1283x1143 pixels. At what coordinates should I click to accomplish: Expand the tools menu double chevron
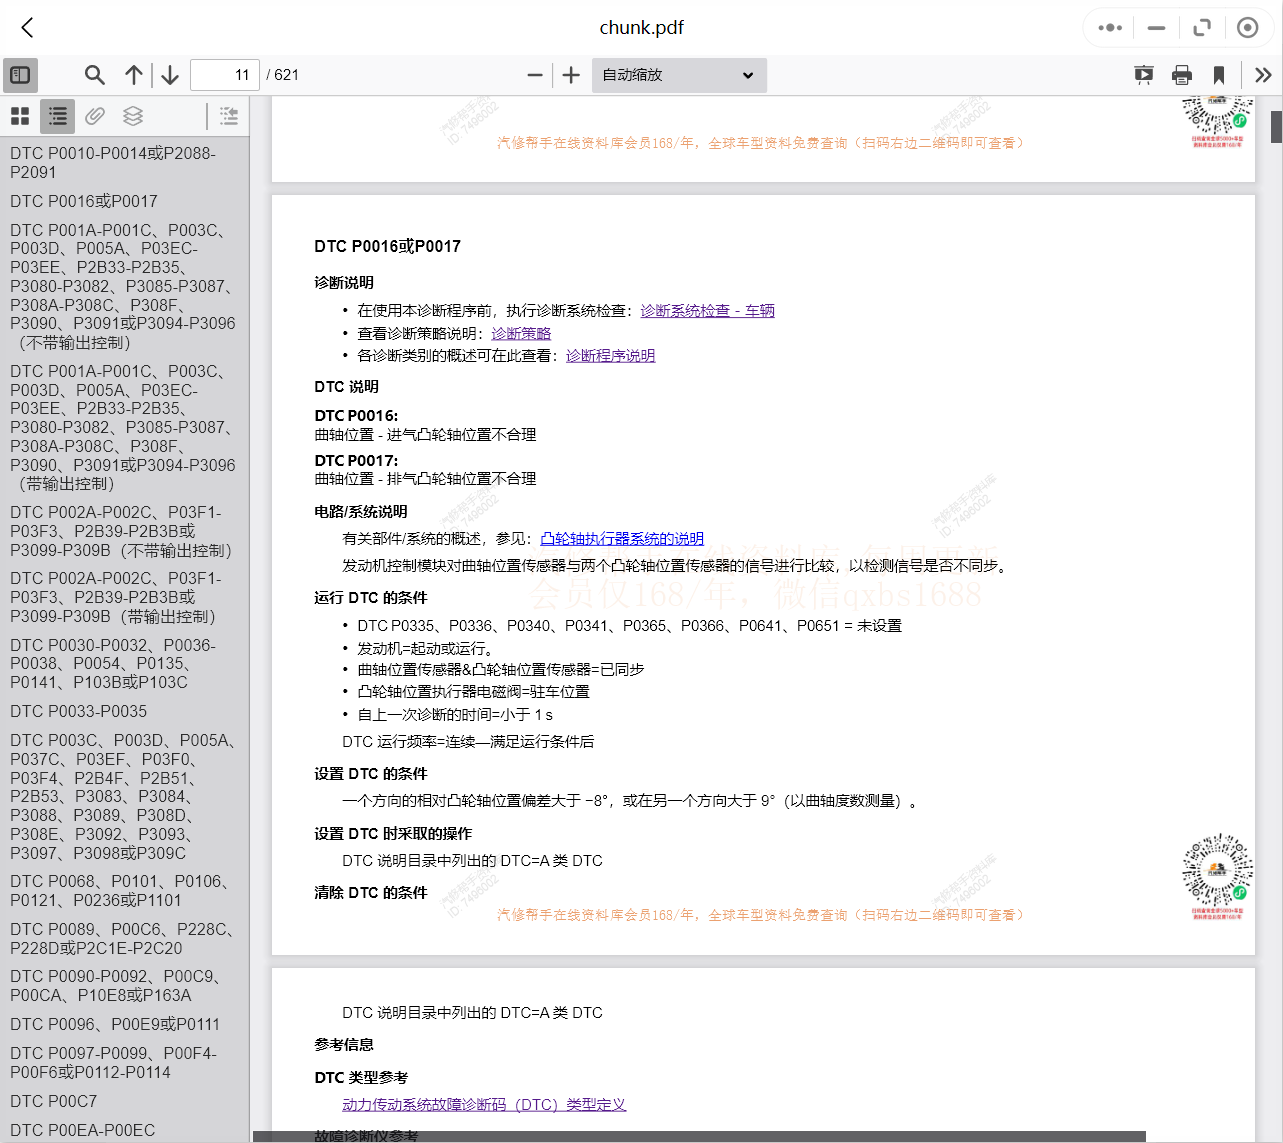tap(1263, 75)
